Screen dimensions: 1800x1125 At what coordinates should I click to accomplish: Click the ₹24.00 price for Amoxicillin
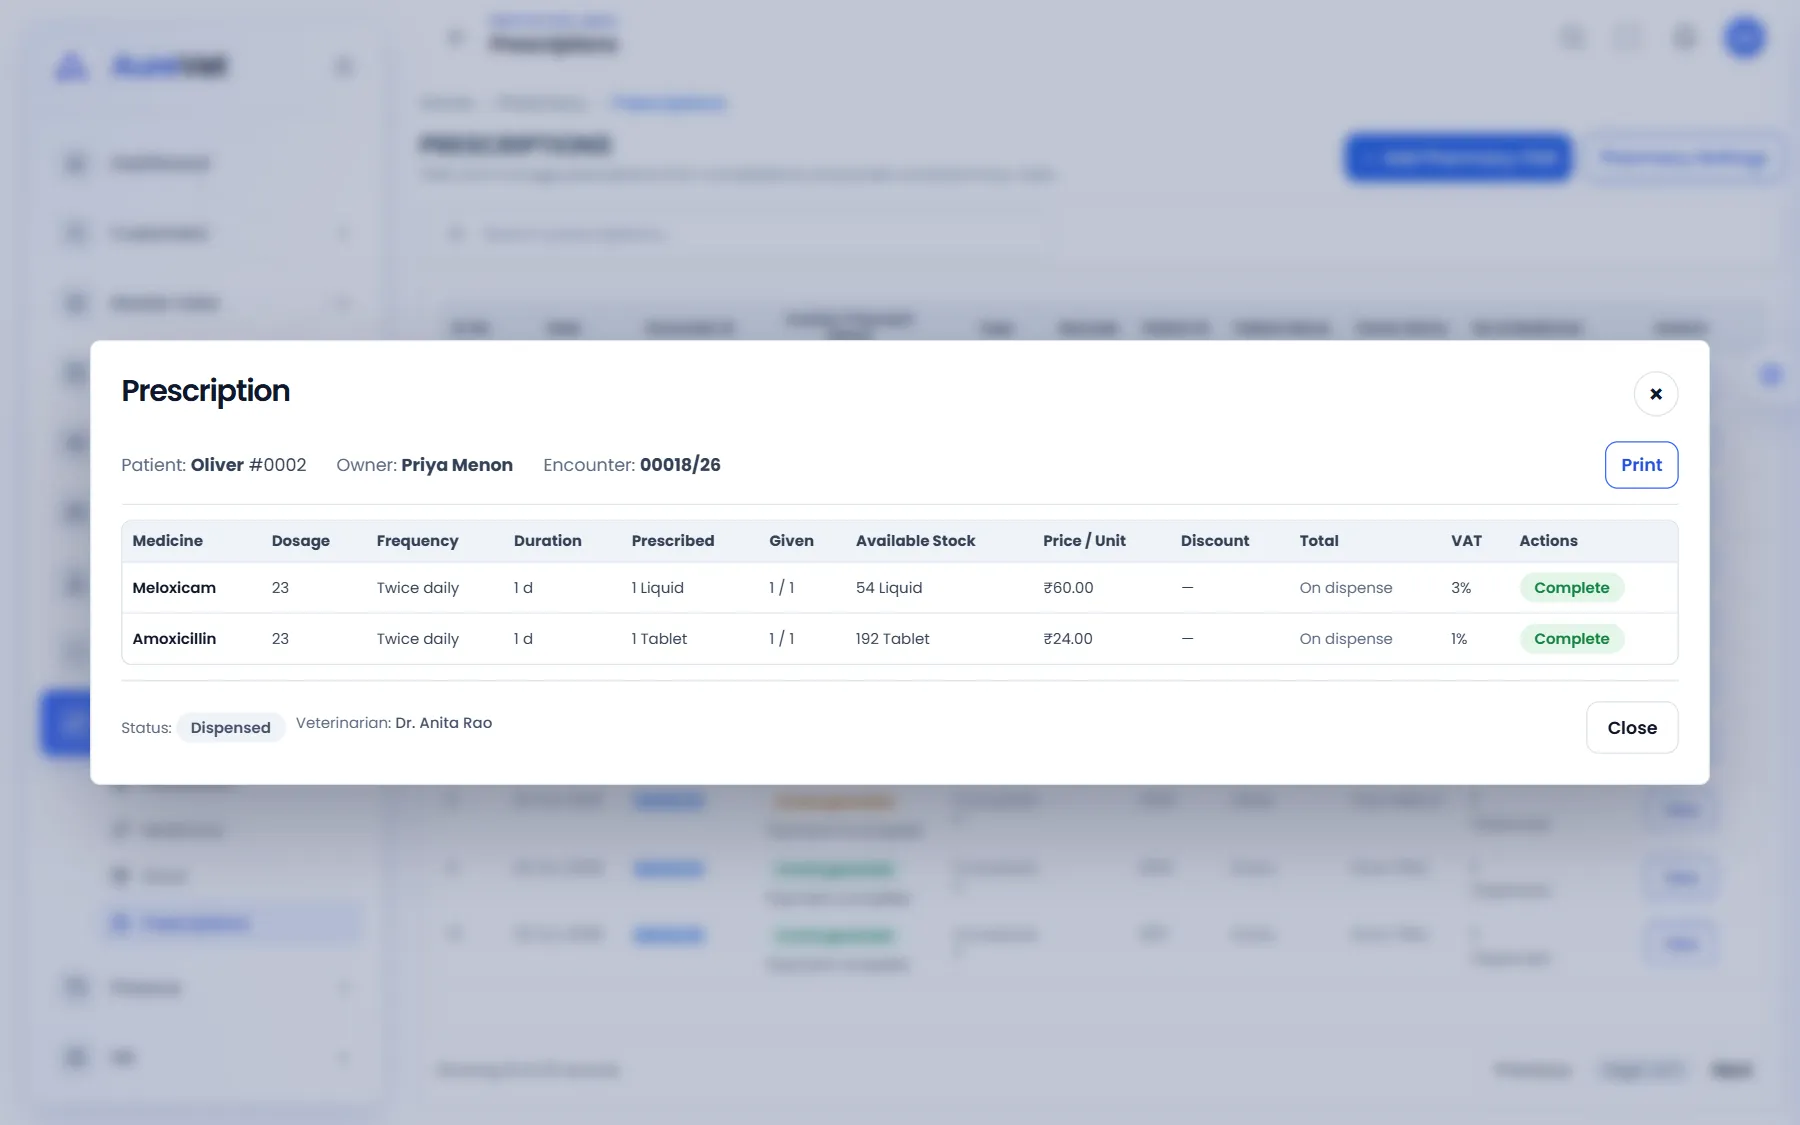[1067, 639]
